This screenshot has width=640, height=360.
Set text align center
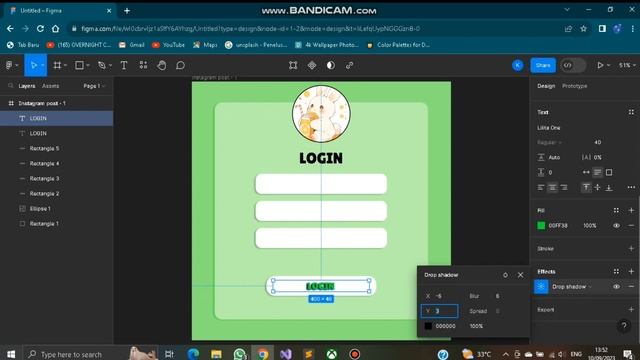click(x=552, y=187)
